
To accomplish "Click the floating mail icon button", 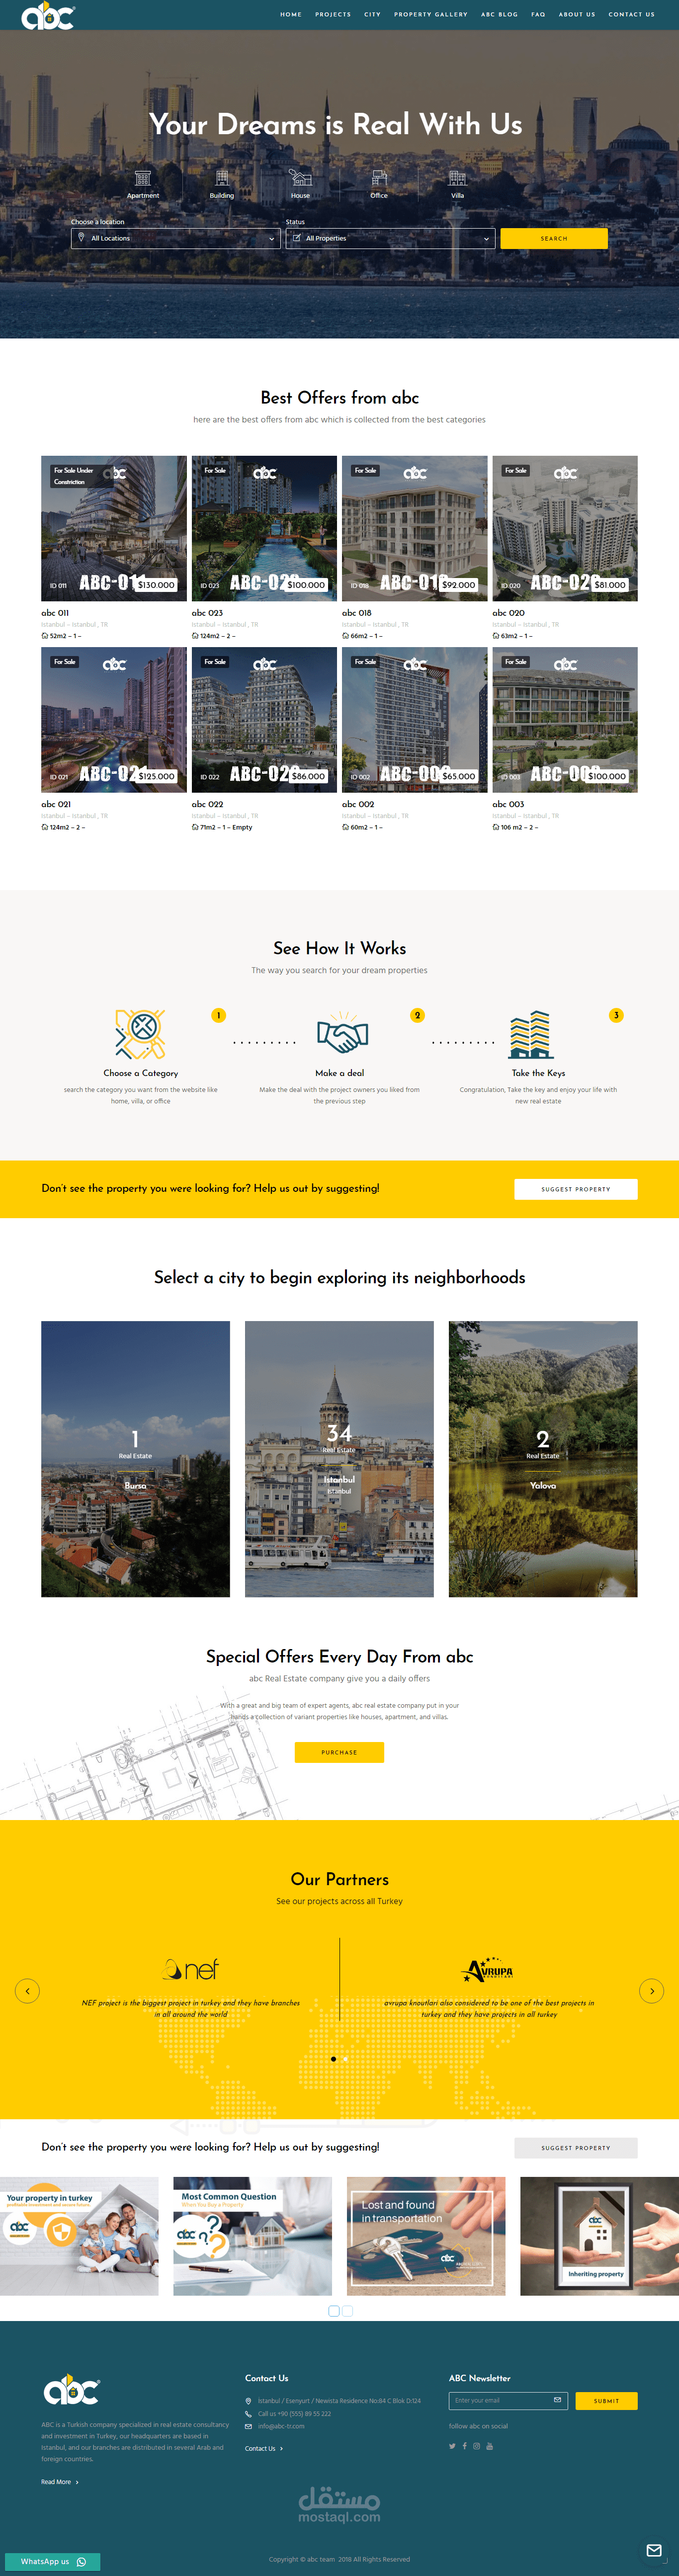I will coord(654,2550).
